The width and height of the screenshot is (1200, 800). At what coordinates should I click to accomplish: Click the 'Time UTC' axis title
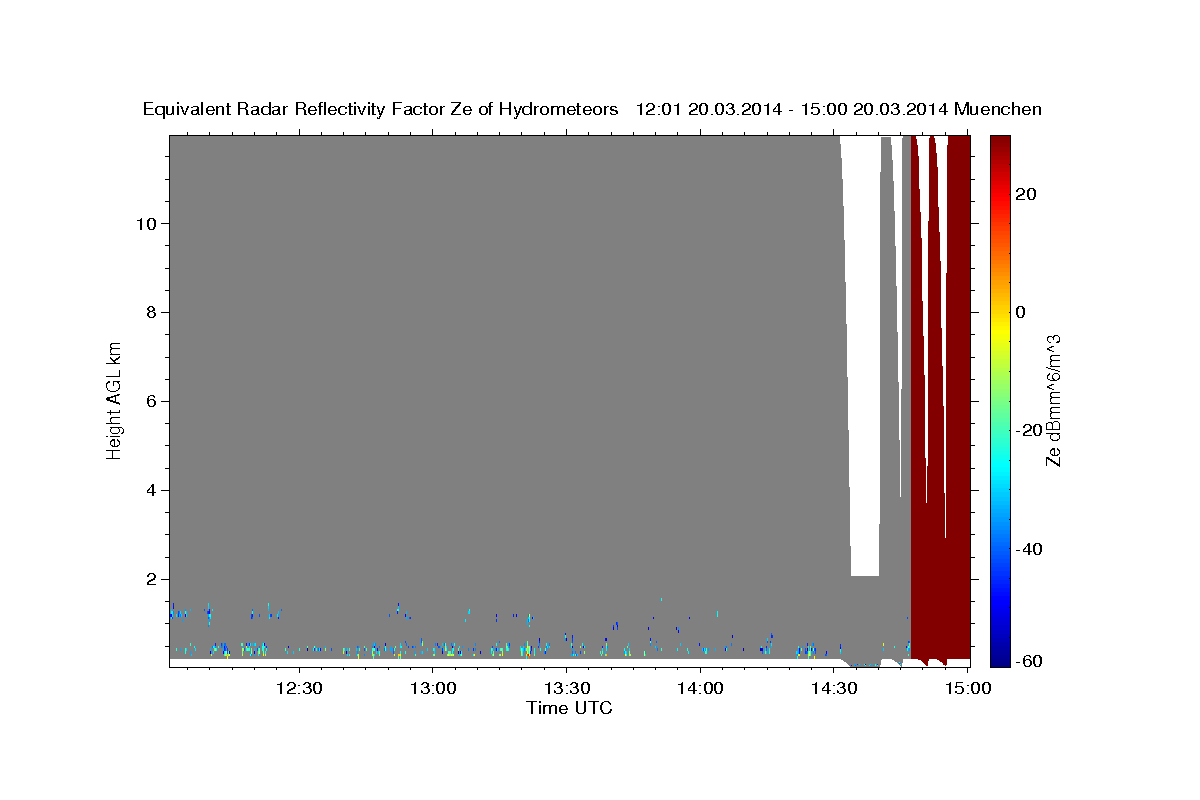569,708
